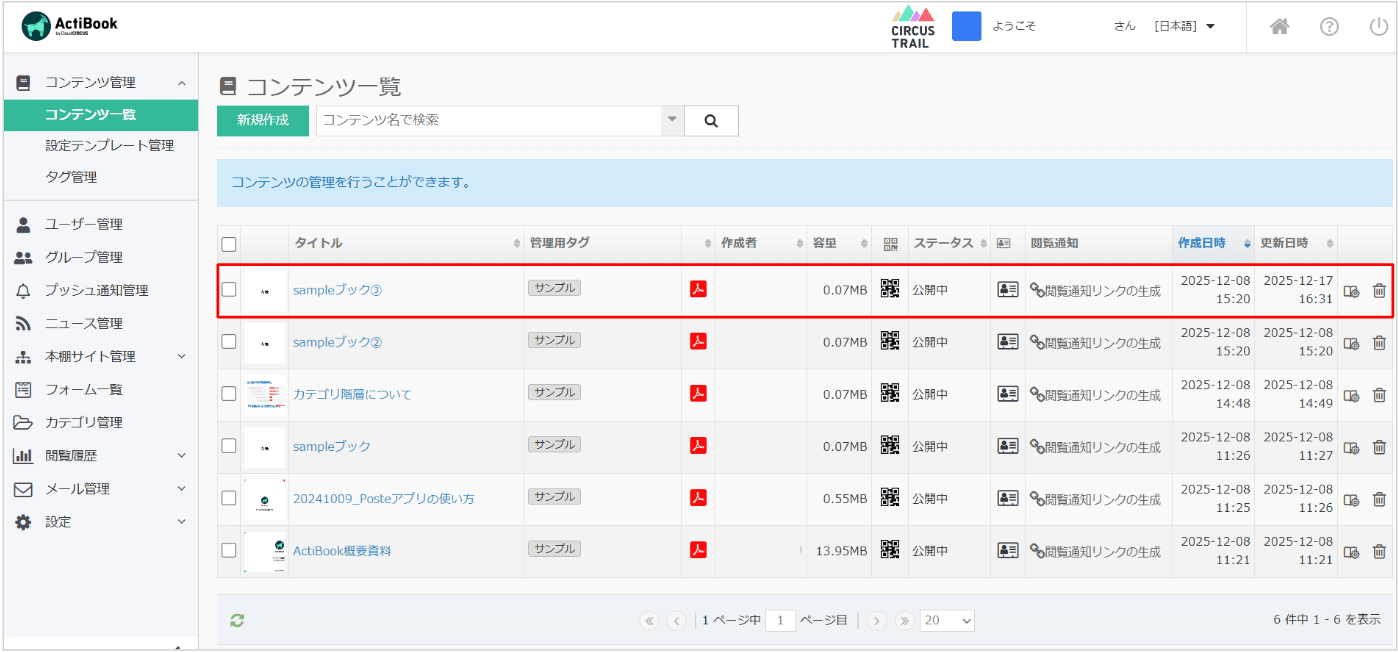The height and width of the screenshot is (652, 1398).
Task: Click the PDF icon in ActiBook概要資料 row
Action: [698, 549]
